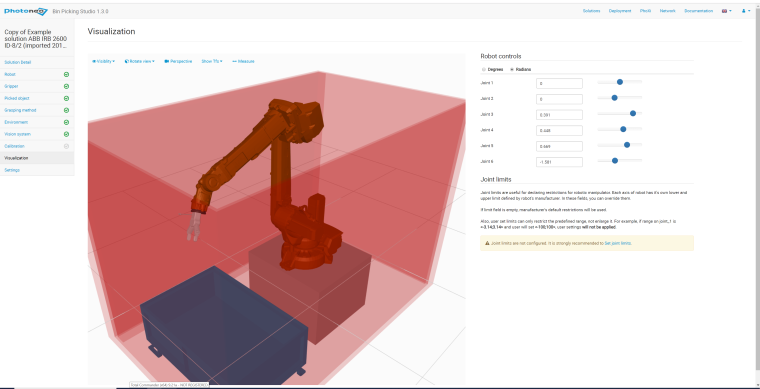Image resolution: width=760 pixels, height=389 pixels.
Task: Select the Radians radio button
Action: coord(512,70)
